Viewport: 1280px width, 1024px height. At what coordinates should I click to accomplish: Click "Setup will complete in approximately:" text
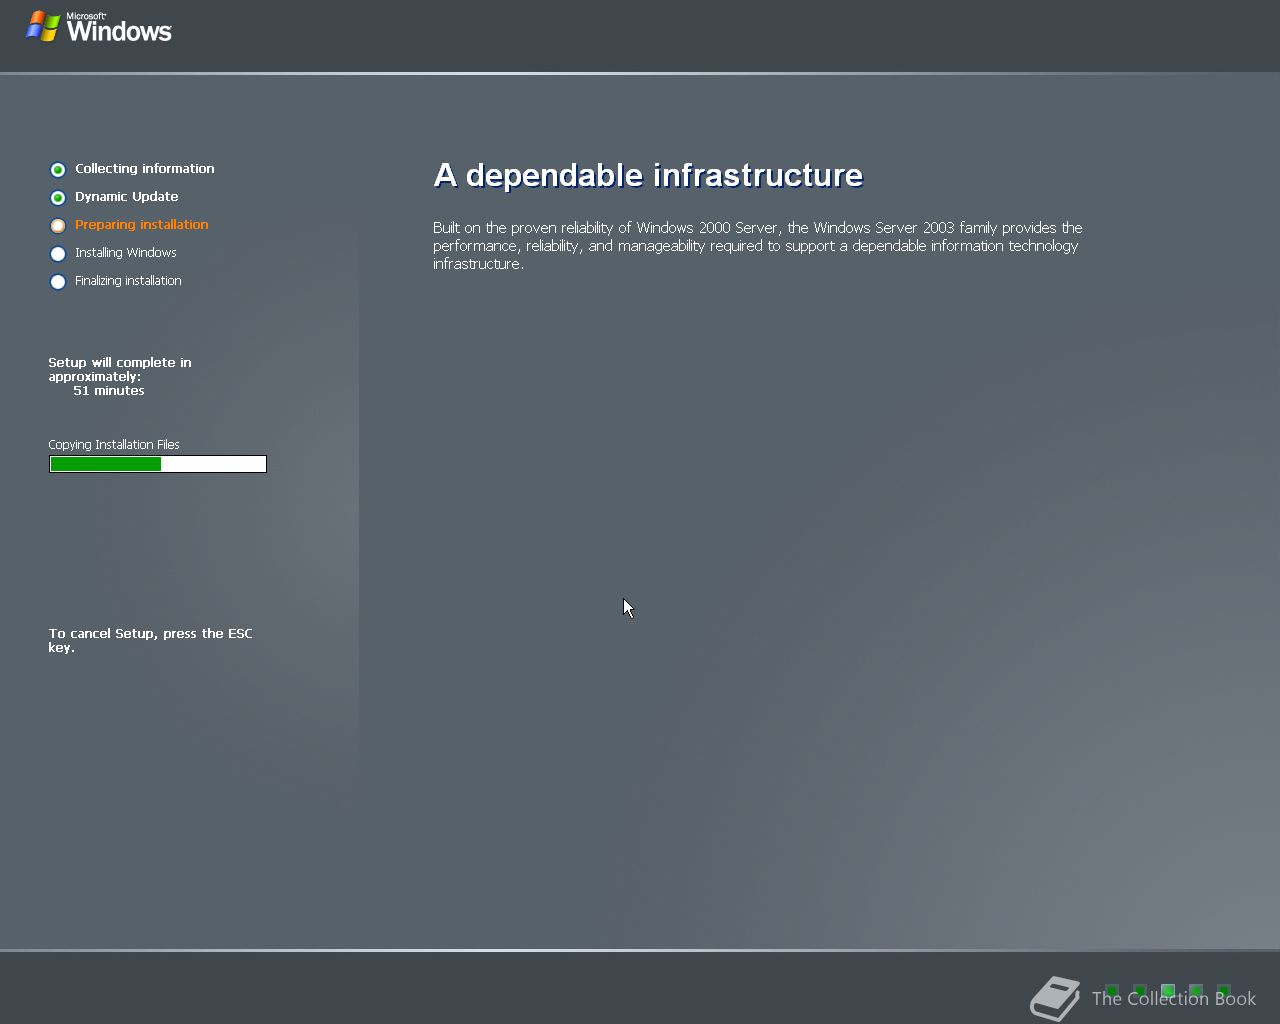(120, 370)
